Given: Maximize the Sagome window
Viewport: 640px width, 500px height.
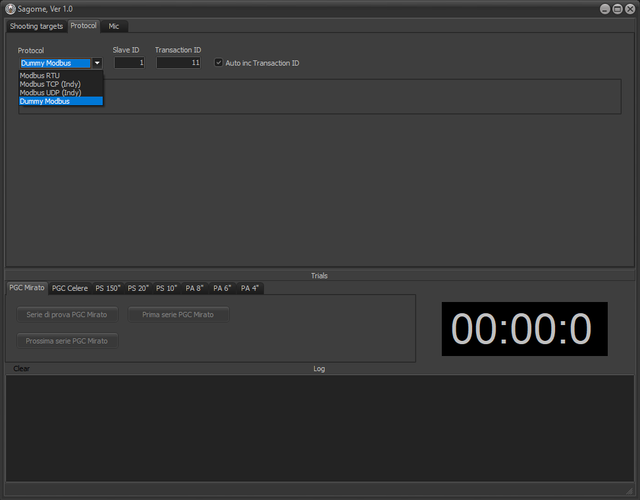Looking at the screenshot, I should click(618, 9).
